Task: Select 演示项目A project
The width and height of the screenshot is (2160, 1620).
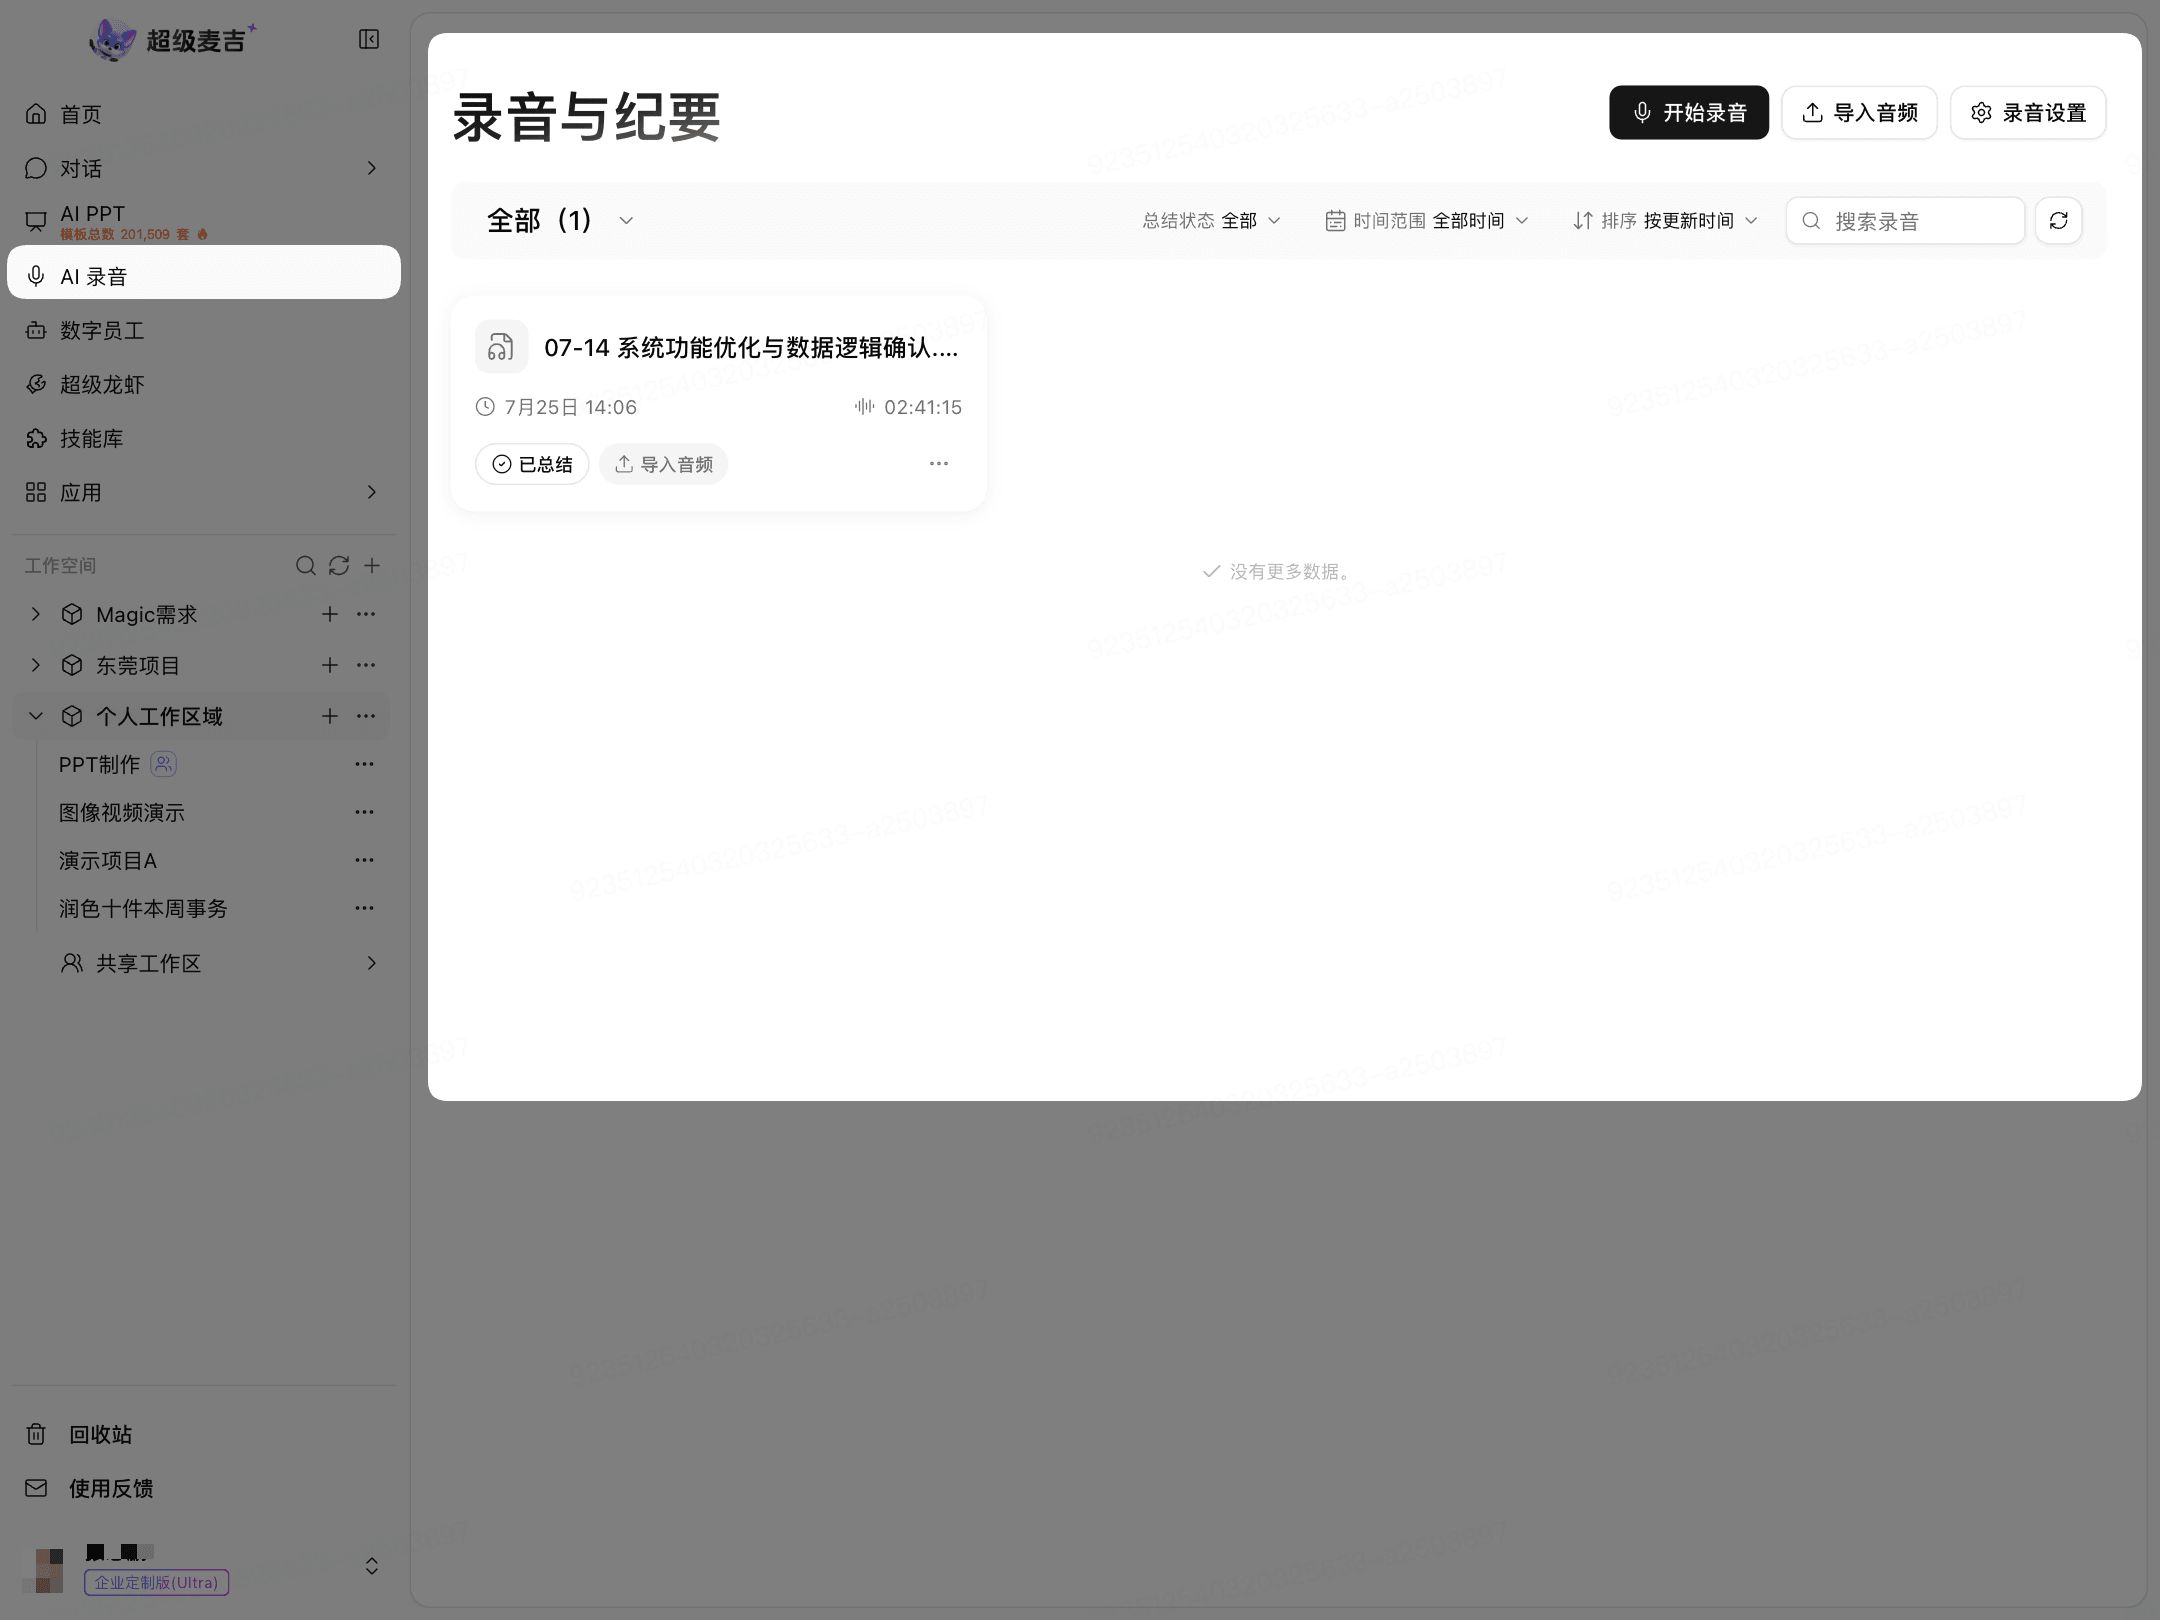Action: coord(108,861)
